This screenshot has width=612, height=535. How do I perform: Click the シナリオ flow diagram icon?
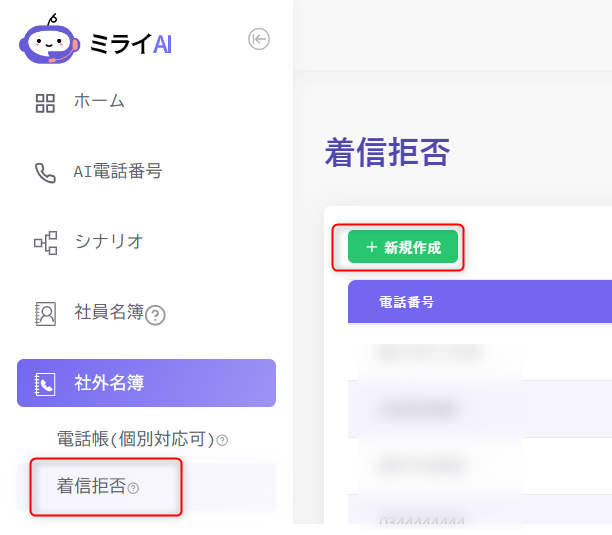click(x=45, y=242)
